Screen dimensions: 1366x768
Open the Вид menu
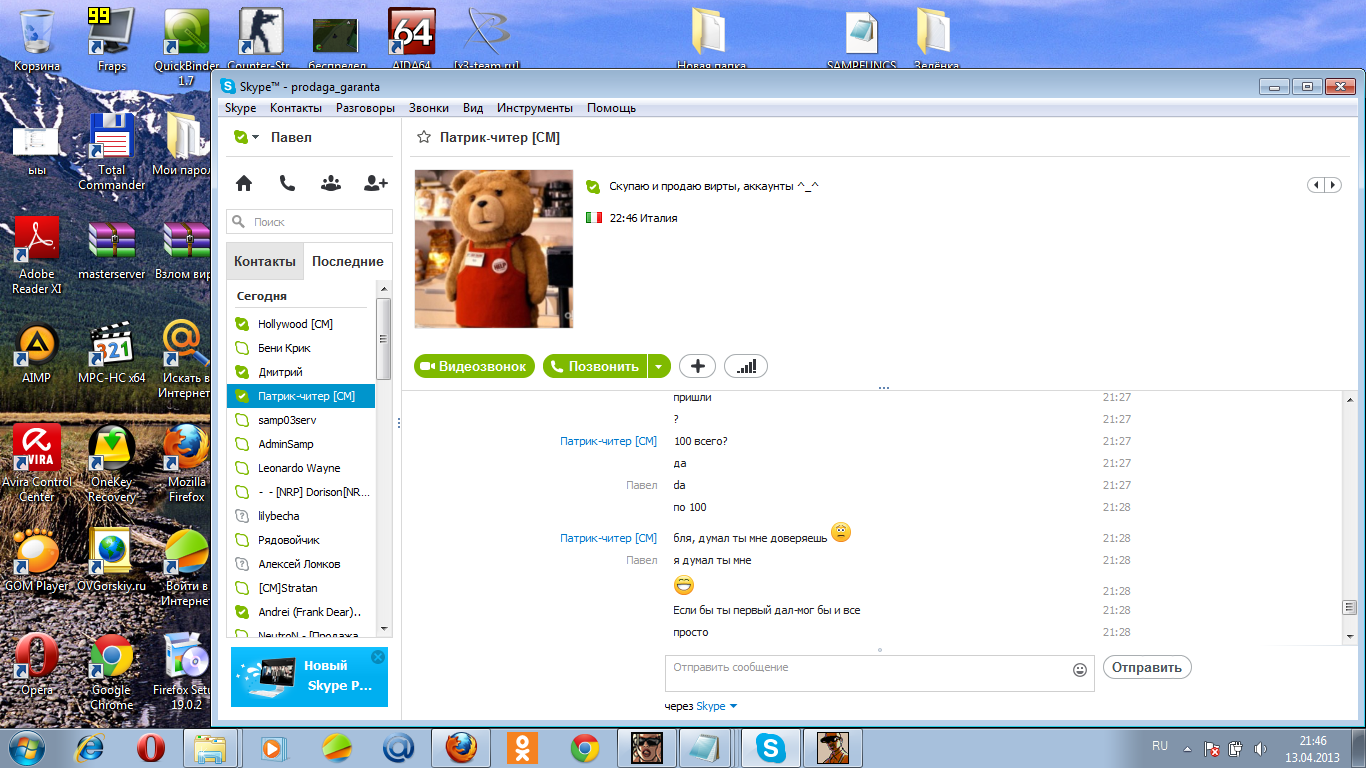(473, 108)
